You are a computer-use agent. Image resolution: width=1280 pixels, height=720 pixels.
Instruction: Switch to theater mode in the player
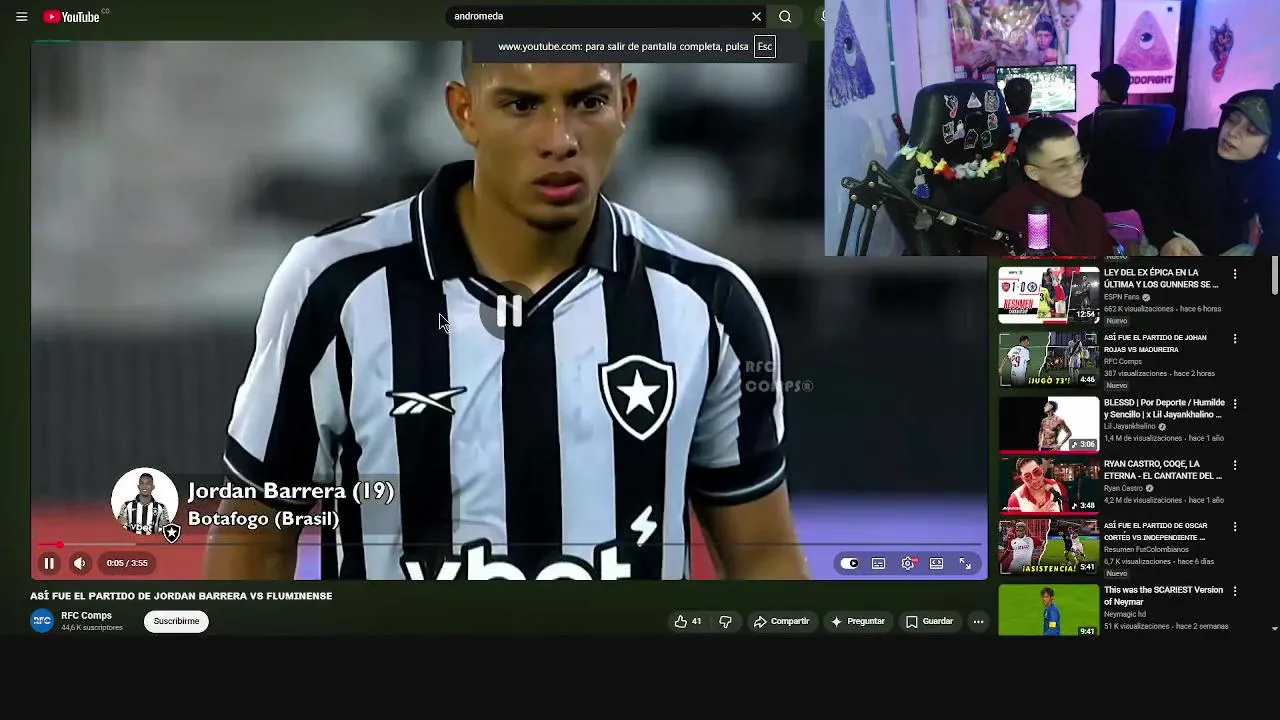[936, 563]
